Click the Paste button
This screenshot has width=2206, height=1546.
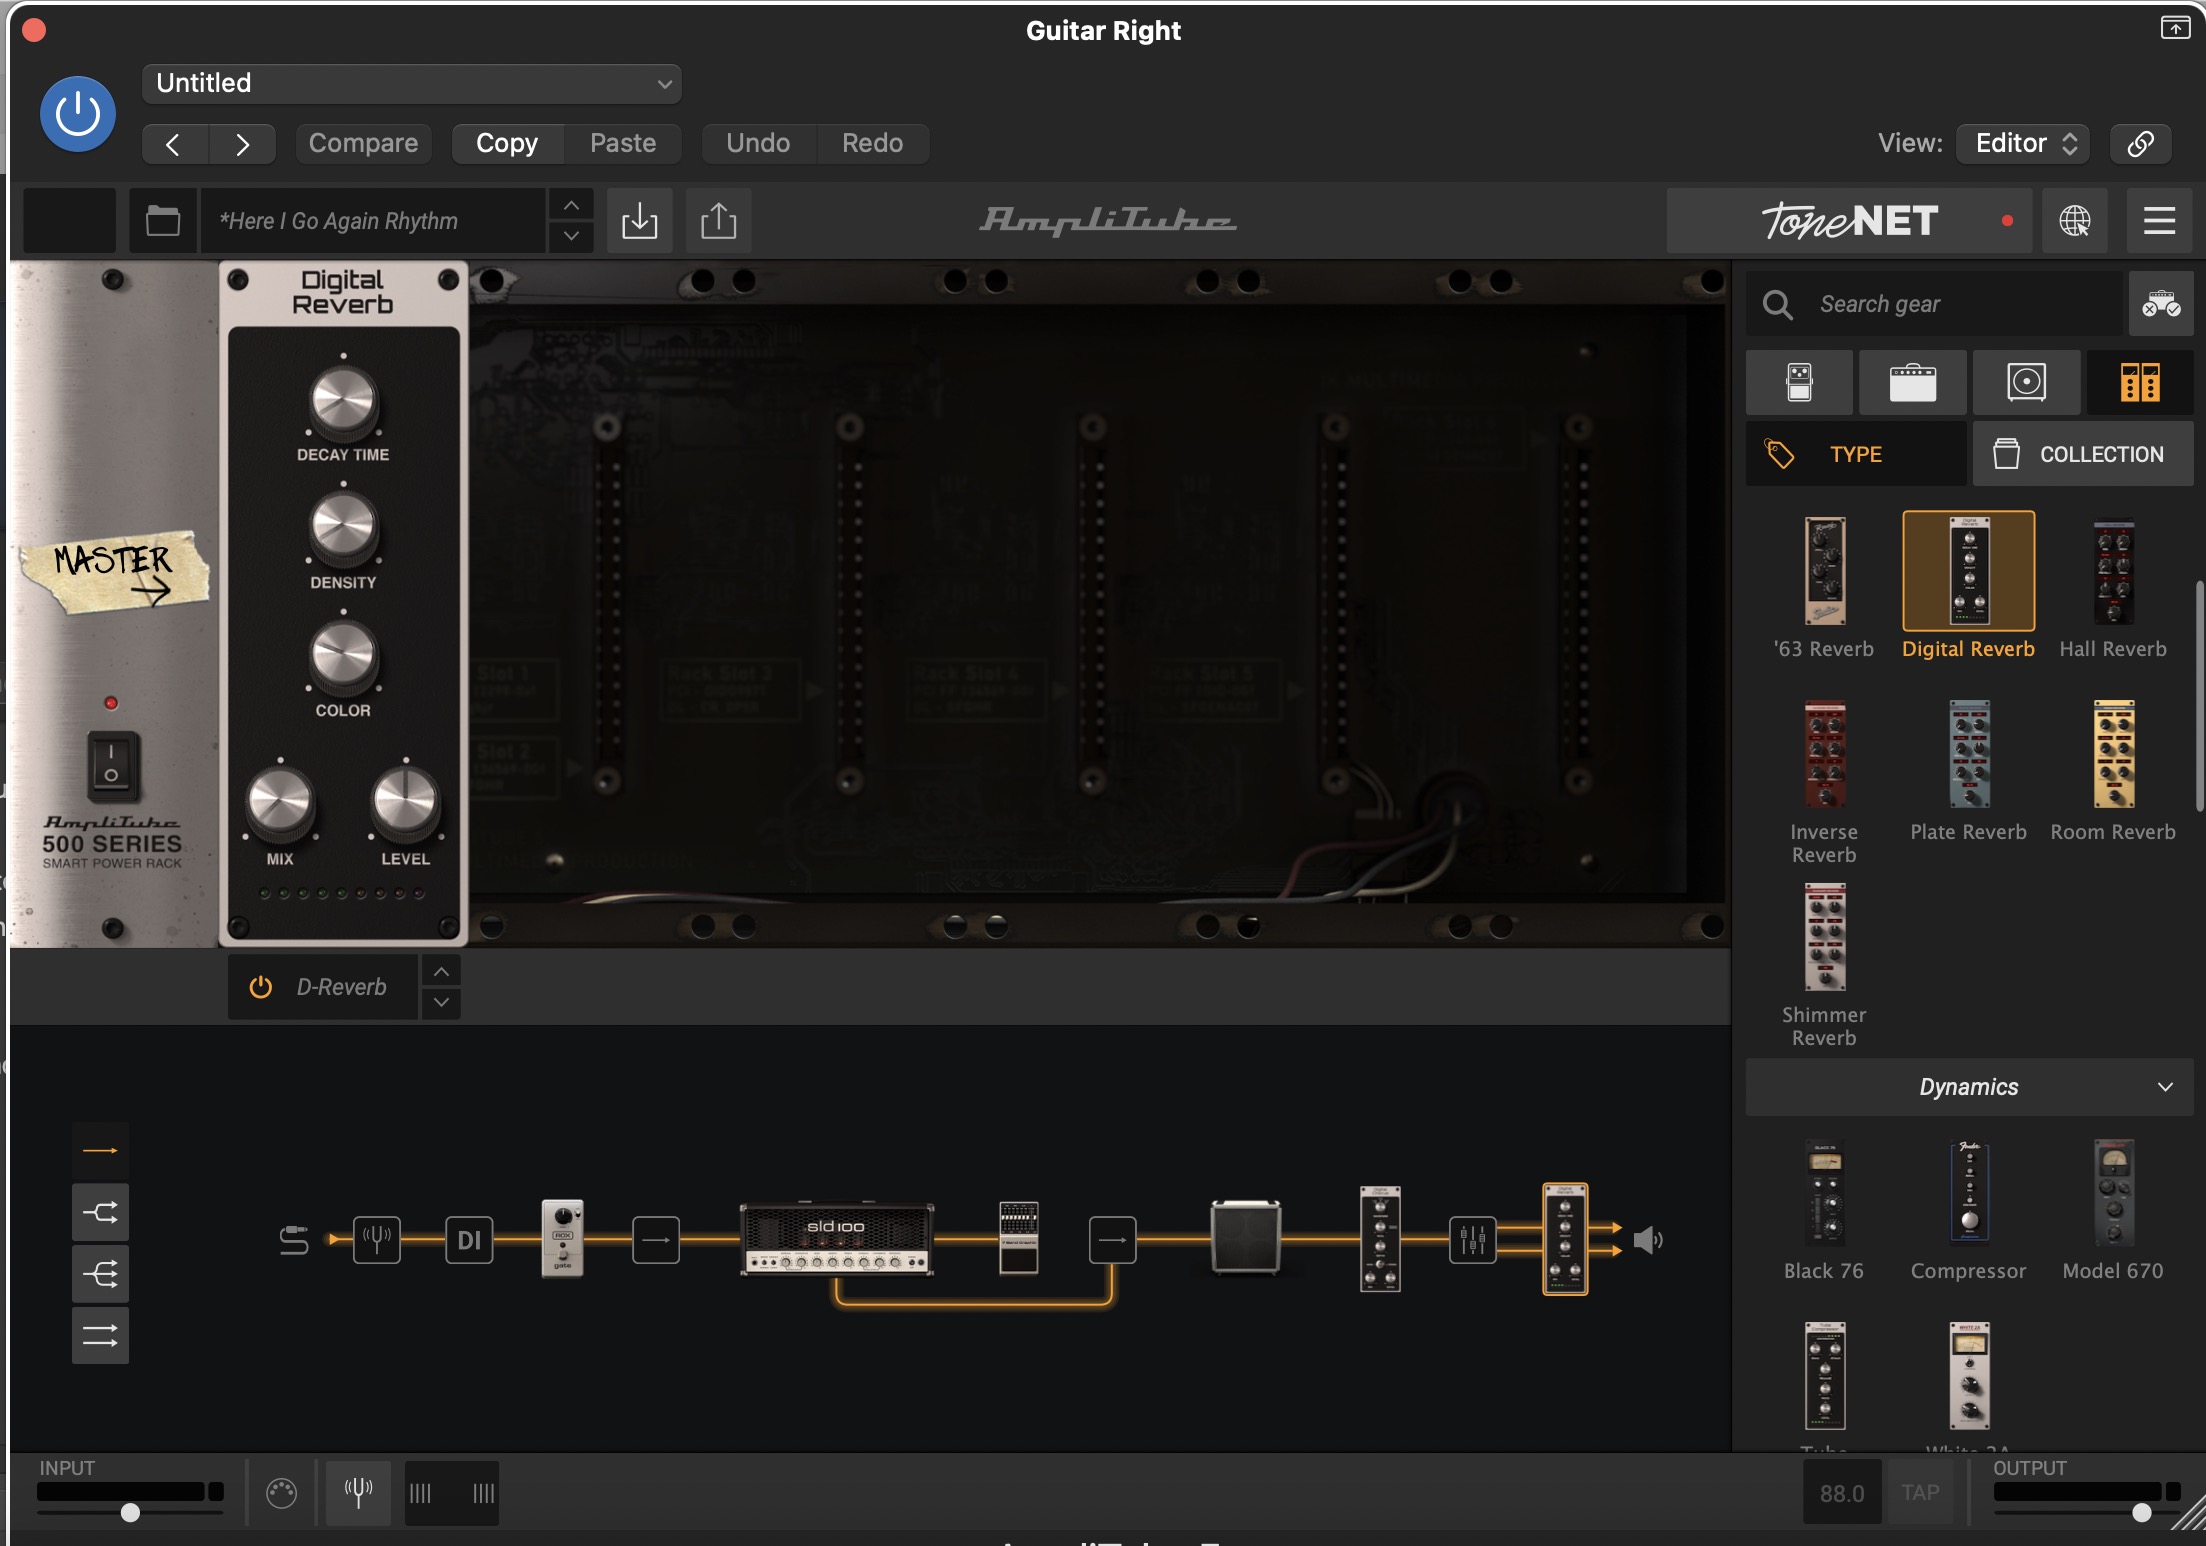[623, 144]
